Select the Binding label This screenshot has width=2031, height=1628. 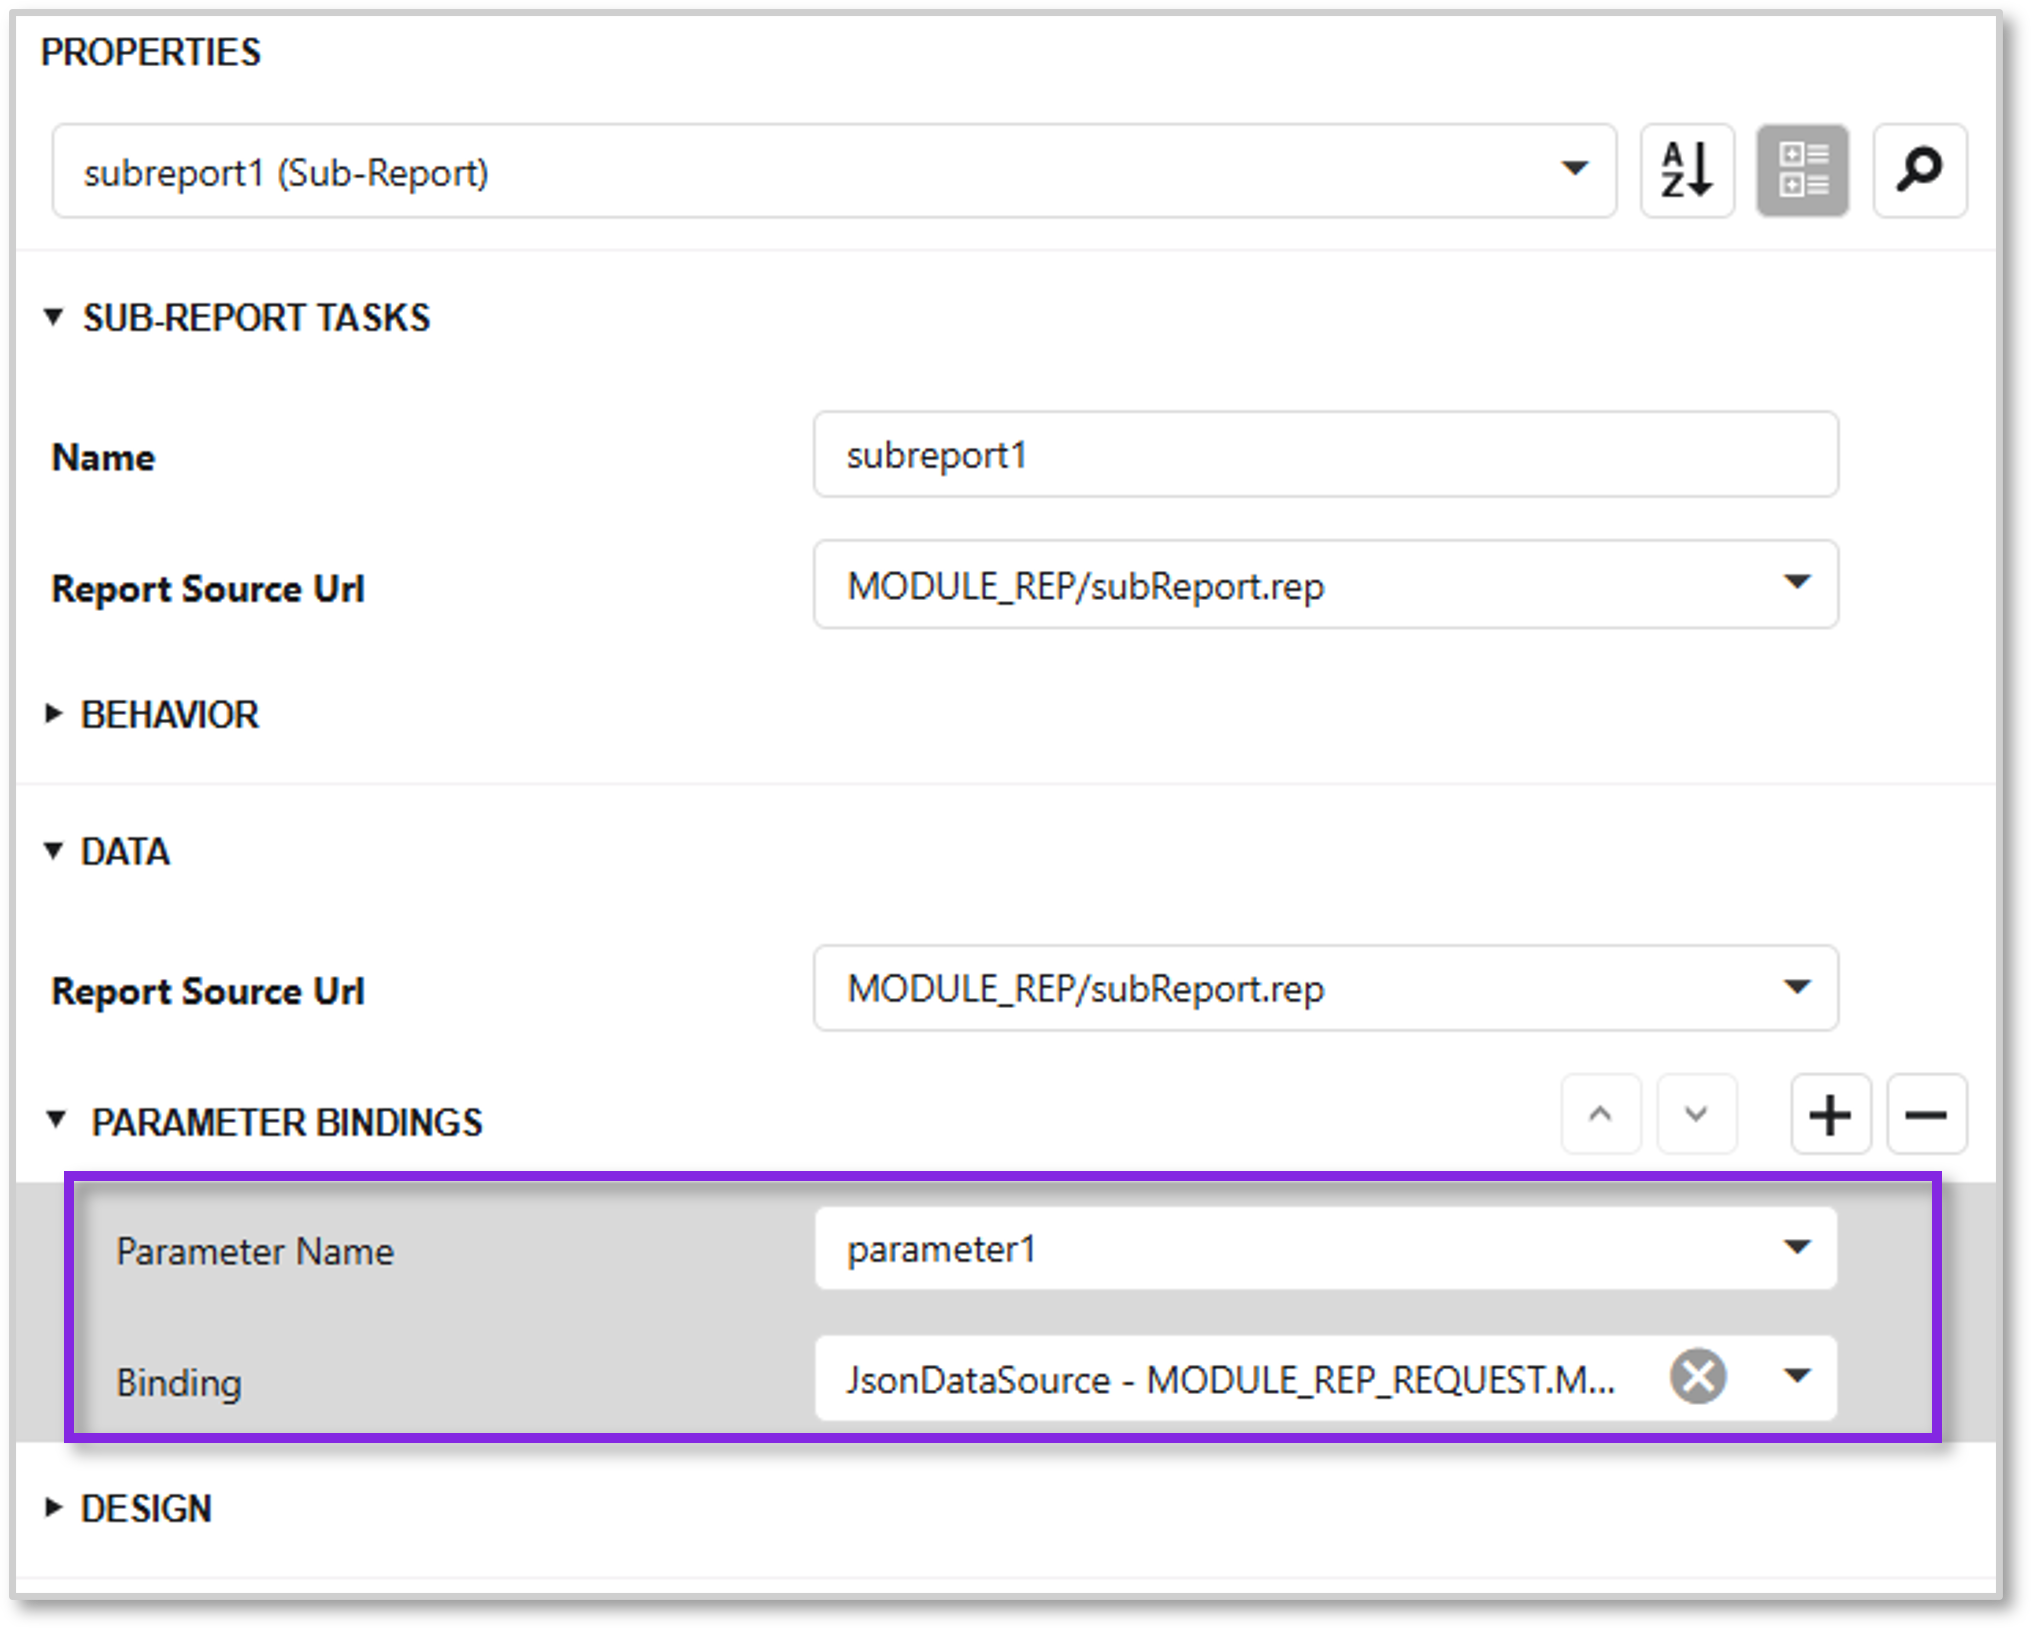tap(179, 1382)
